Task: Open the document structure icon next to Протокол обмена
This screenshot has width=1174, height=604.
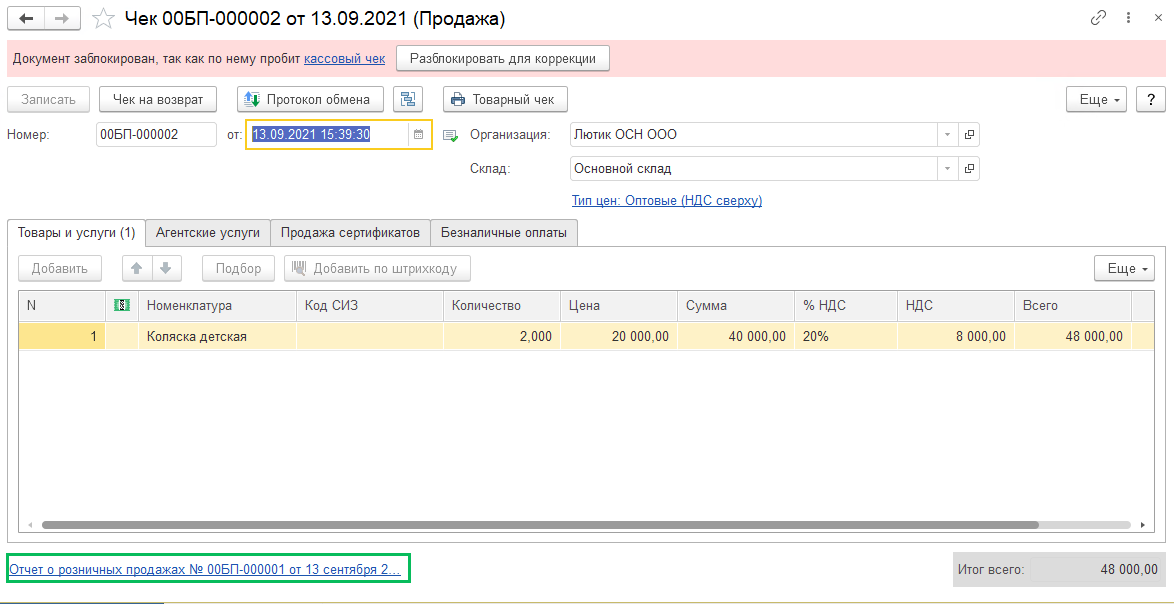Action: coord(408,99)
